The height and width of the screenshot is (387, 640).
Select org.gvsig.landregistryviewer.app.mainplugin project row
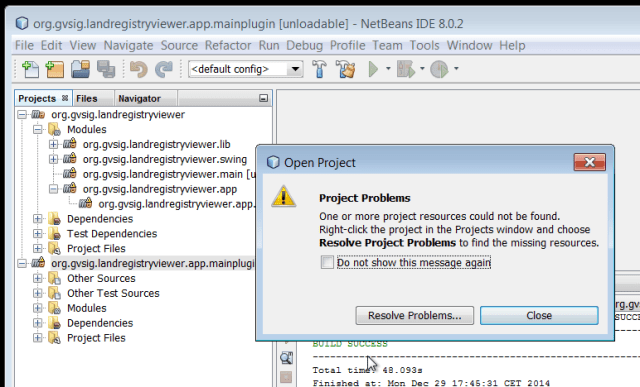152,263
